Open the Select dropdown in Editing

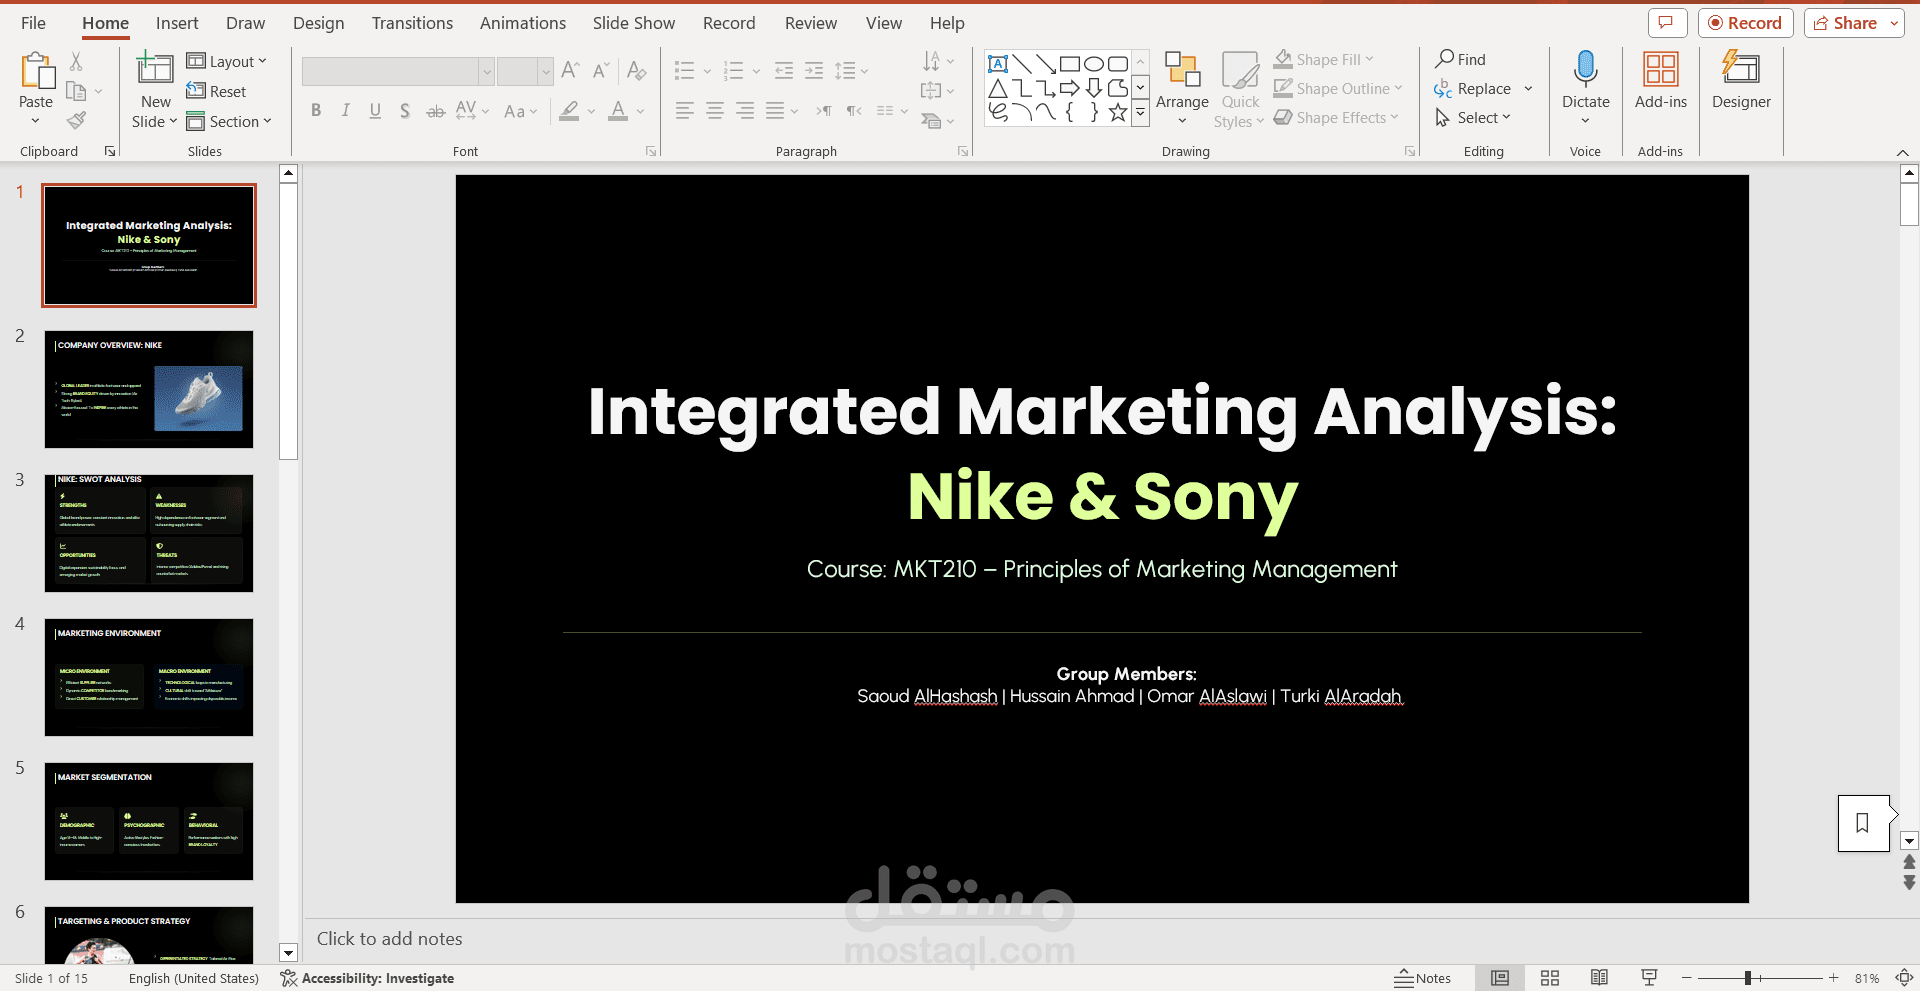pyautogui.click(x=1473, y=117)
